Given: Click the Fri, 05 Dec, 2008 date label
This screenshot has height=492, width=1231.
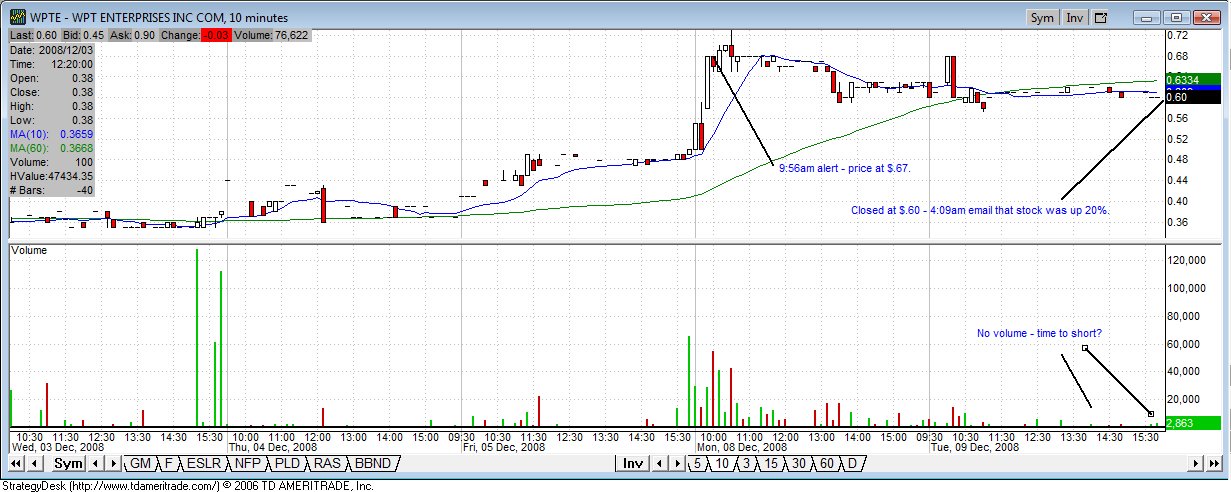Looking at the screenshot, I should pyautogui.click(x=504, y=448).
